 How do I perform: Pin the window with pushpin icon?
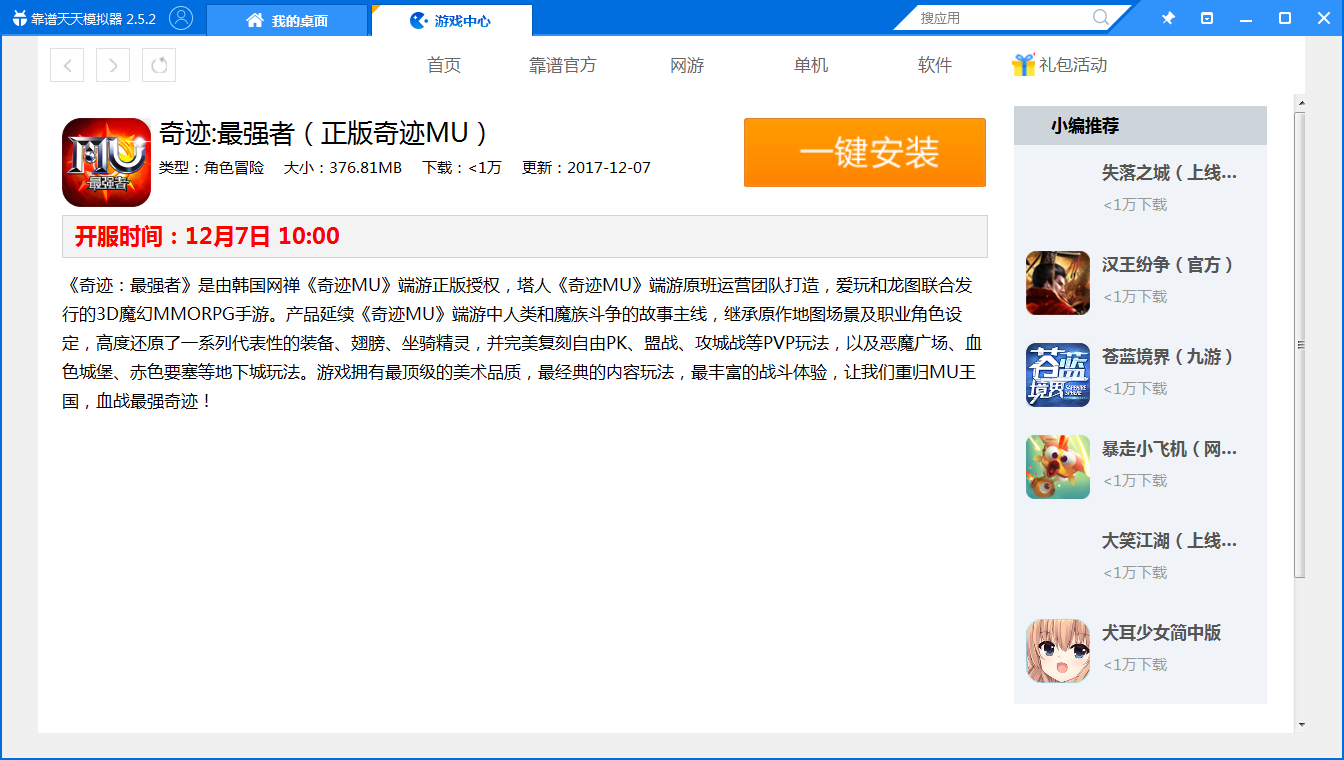pos(1168,18)
